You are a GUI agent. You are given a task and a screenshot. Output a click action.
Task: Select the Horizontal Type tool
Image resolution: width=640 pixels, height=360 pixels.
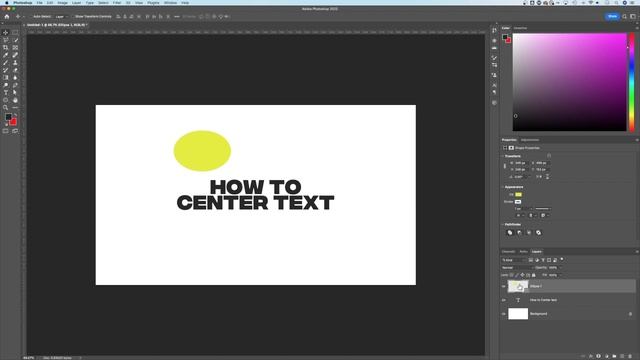click(x=5, y=93)
